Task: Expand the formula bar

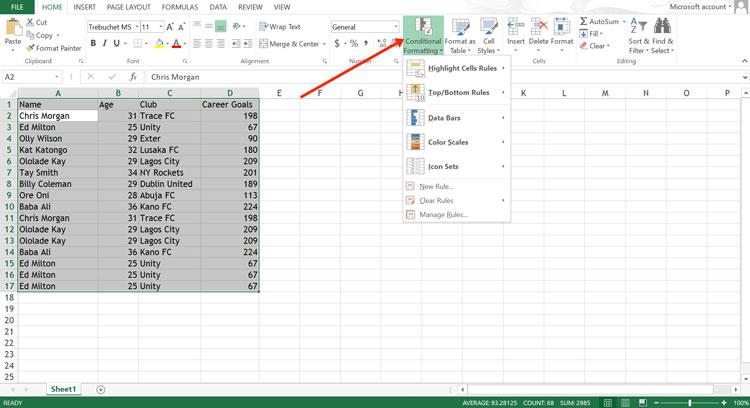Action: [x=745, y=77]
